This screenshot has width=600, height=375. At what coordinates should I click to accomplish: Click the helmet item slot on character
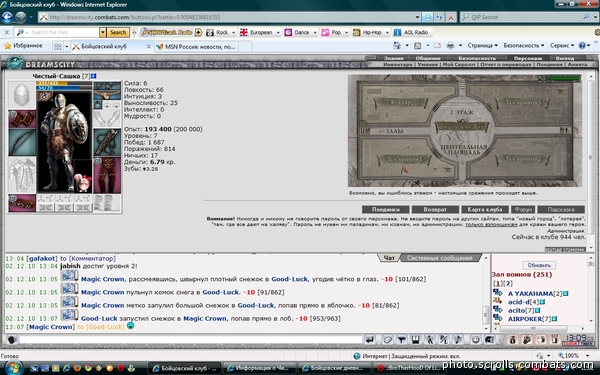coord(22,95)
